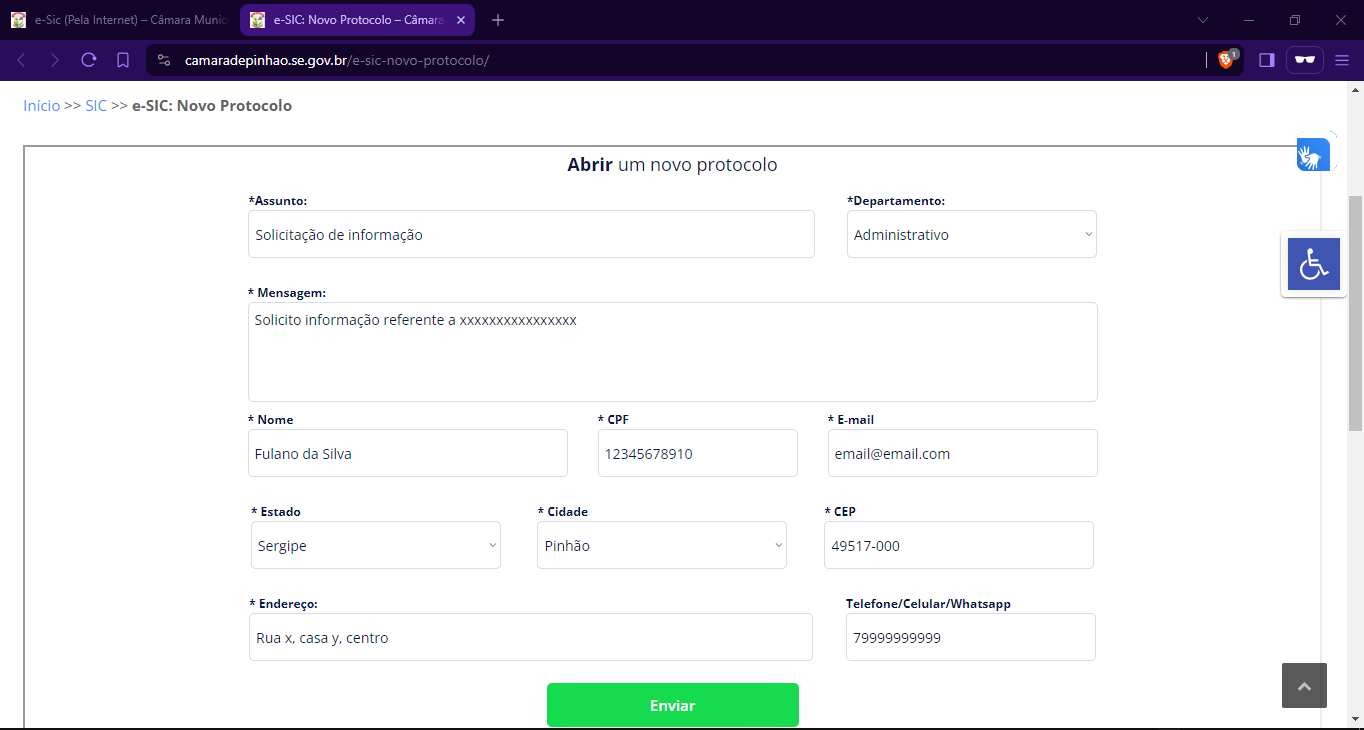
Task: Reload the page with refresh icon
Action: click(x=89, y=60)
